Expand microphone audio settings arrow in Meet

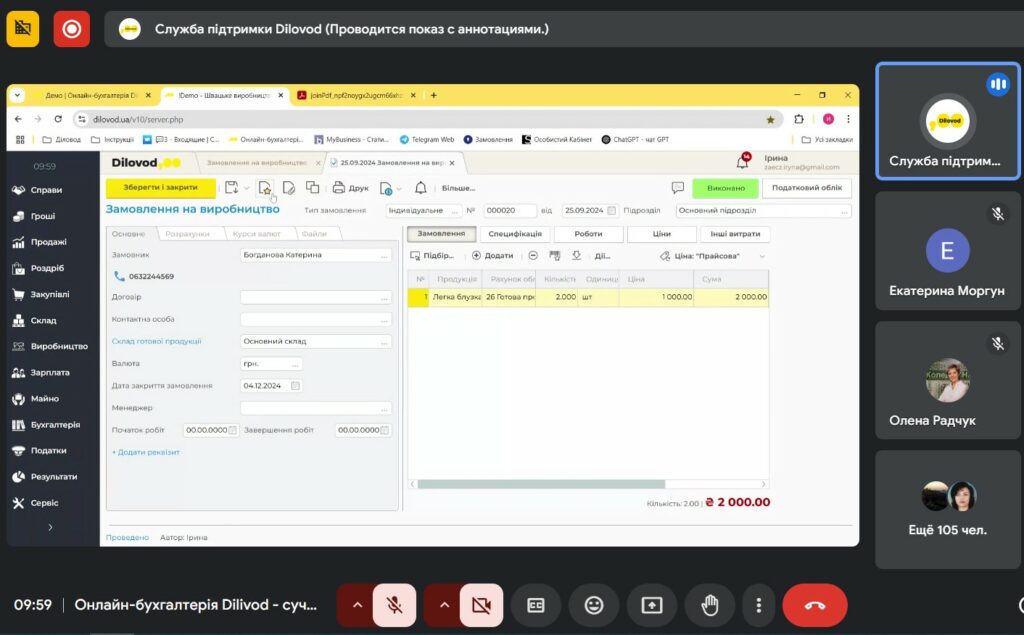[357, 606]
